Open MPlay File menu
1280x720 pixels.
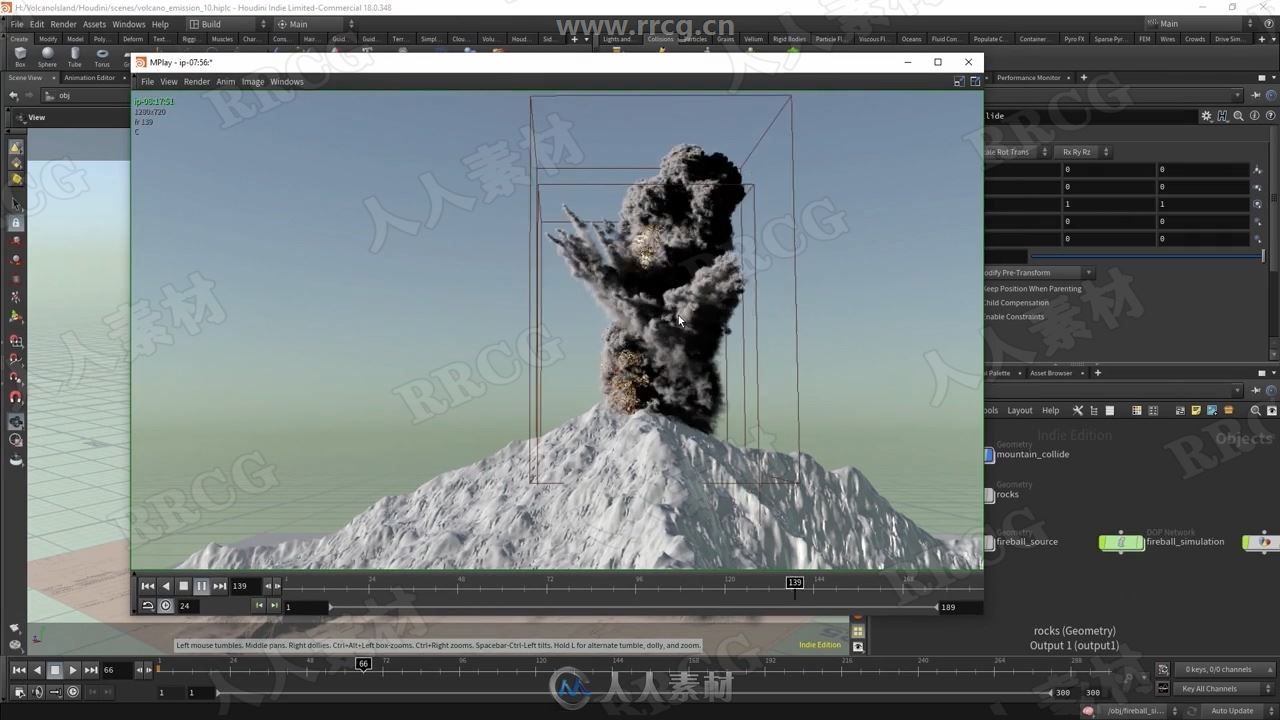[x=147, y=82]
